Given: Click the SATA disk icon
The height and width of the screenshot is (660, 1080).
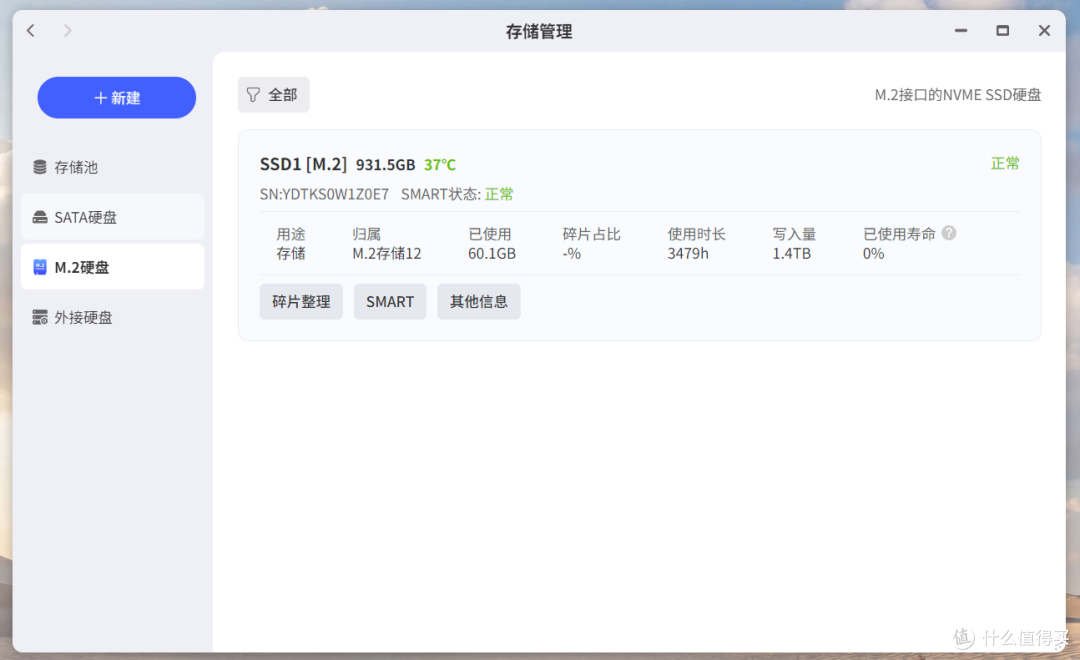Looking at the screenshot, I should [x=40, y=217].
